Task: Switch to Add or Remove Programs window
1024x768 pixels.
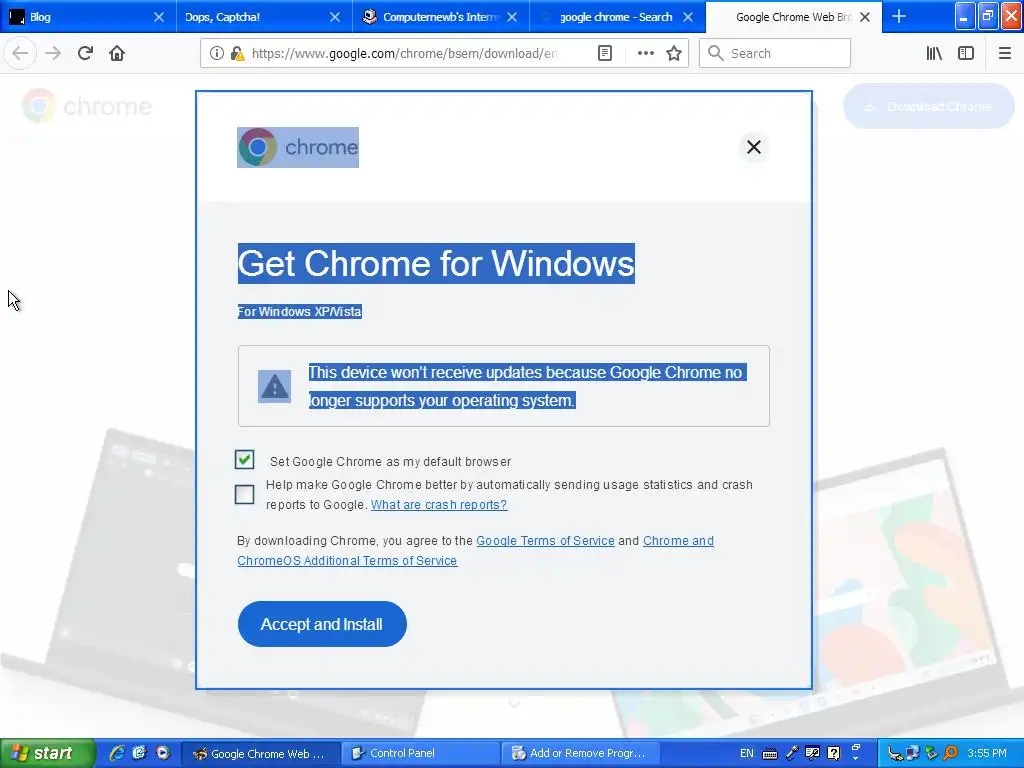Action: tap(581, 753)
